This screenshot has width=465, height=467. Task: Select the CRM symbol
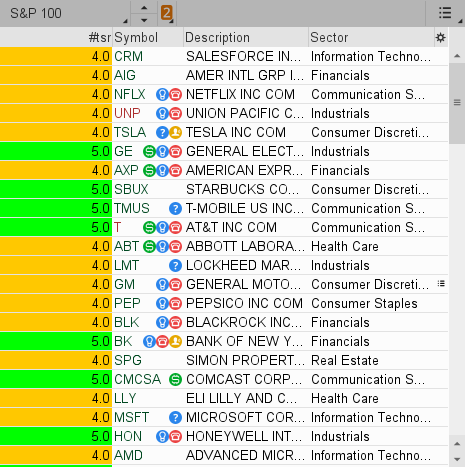128,56
